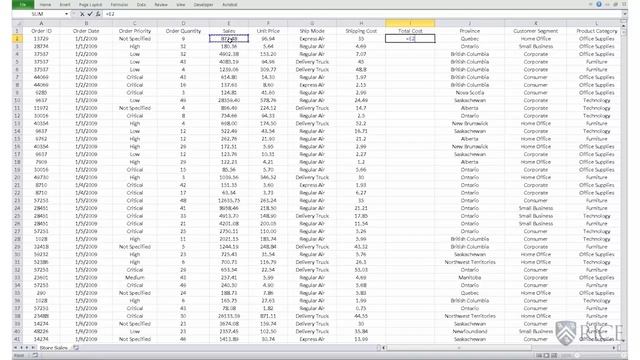Go to last sheet using tab navigation arrow

point(33,348)
